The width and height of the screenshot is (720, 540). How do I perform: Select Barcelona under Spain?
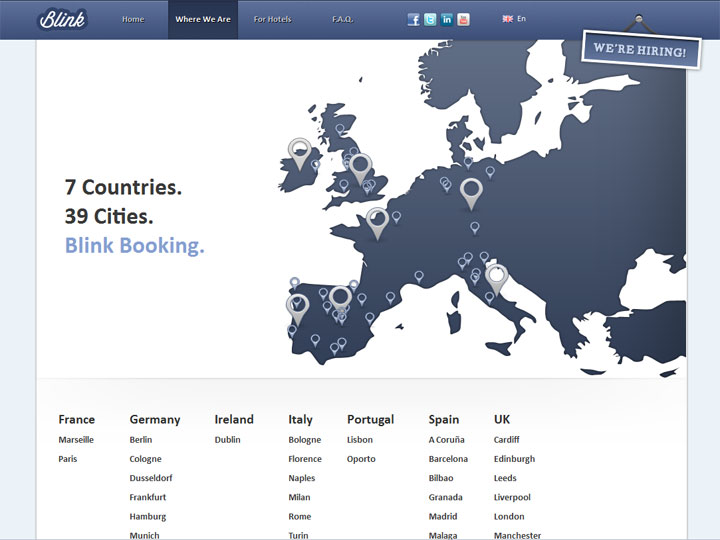pos(448,459)
